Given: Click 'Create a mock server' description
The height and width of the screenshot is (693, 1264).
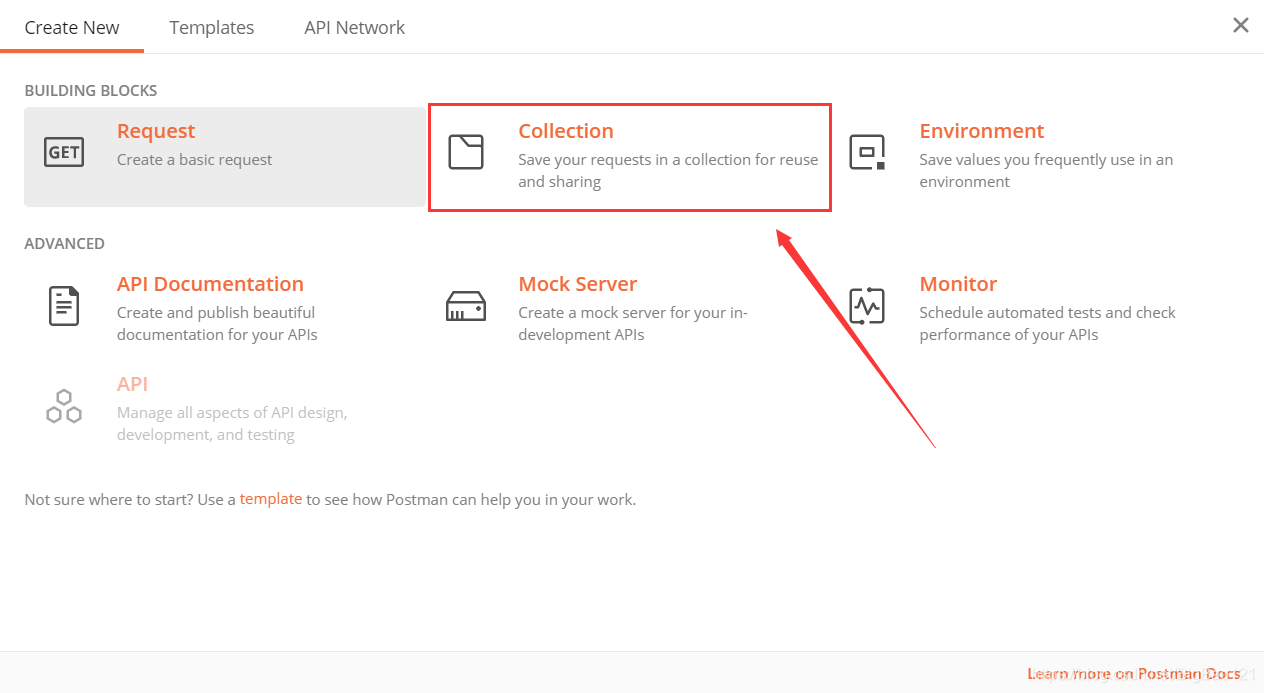Looking at the screenshot, I should click(x=633, y=324).
